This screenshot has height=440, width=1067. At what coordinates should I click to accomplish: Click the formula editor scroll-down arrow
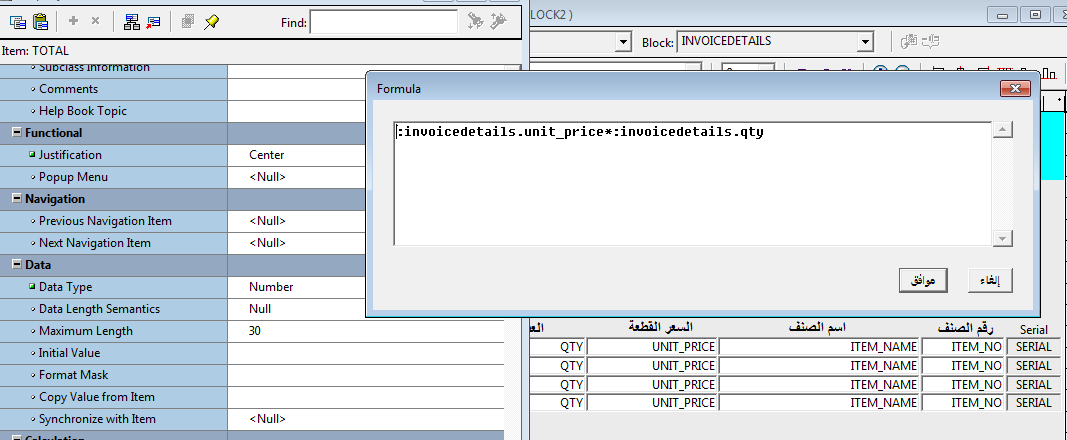tap(1003, 238)
